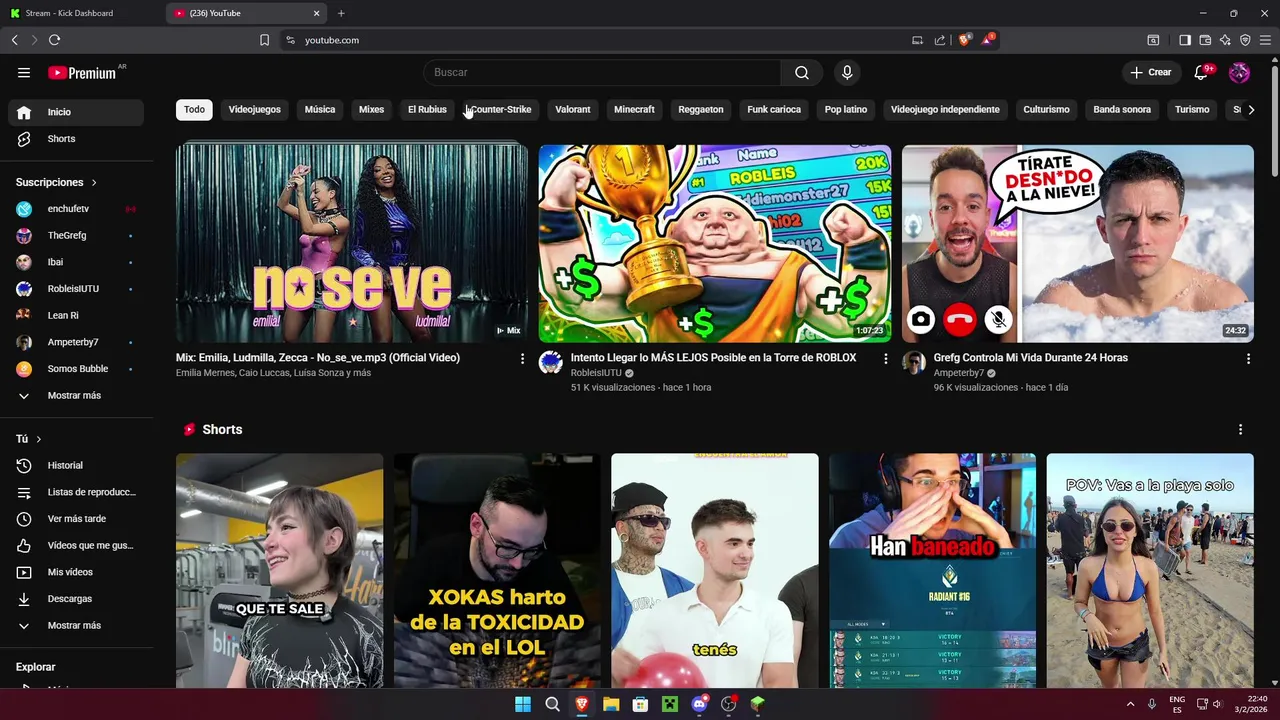
Task: Open Shorts from the sidebar
Action: pyautogui.click(x=76, y=139)
